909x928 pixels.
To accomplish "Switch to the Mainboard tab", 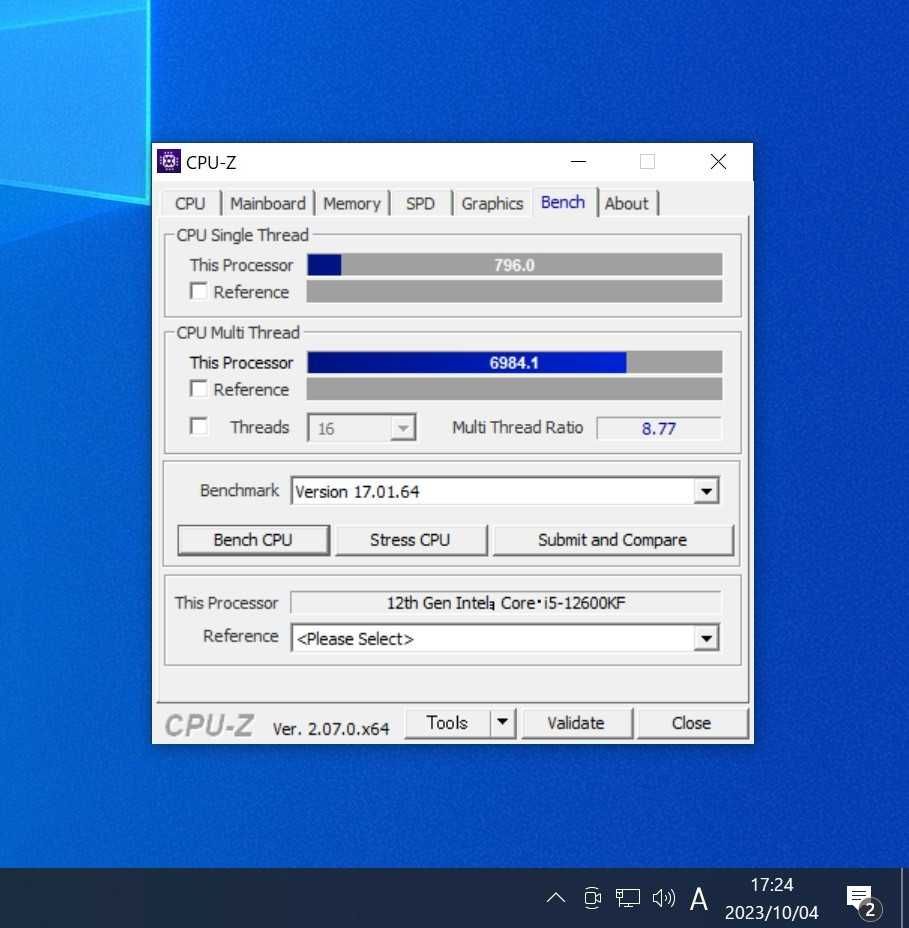I will (267, 204).
